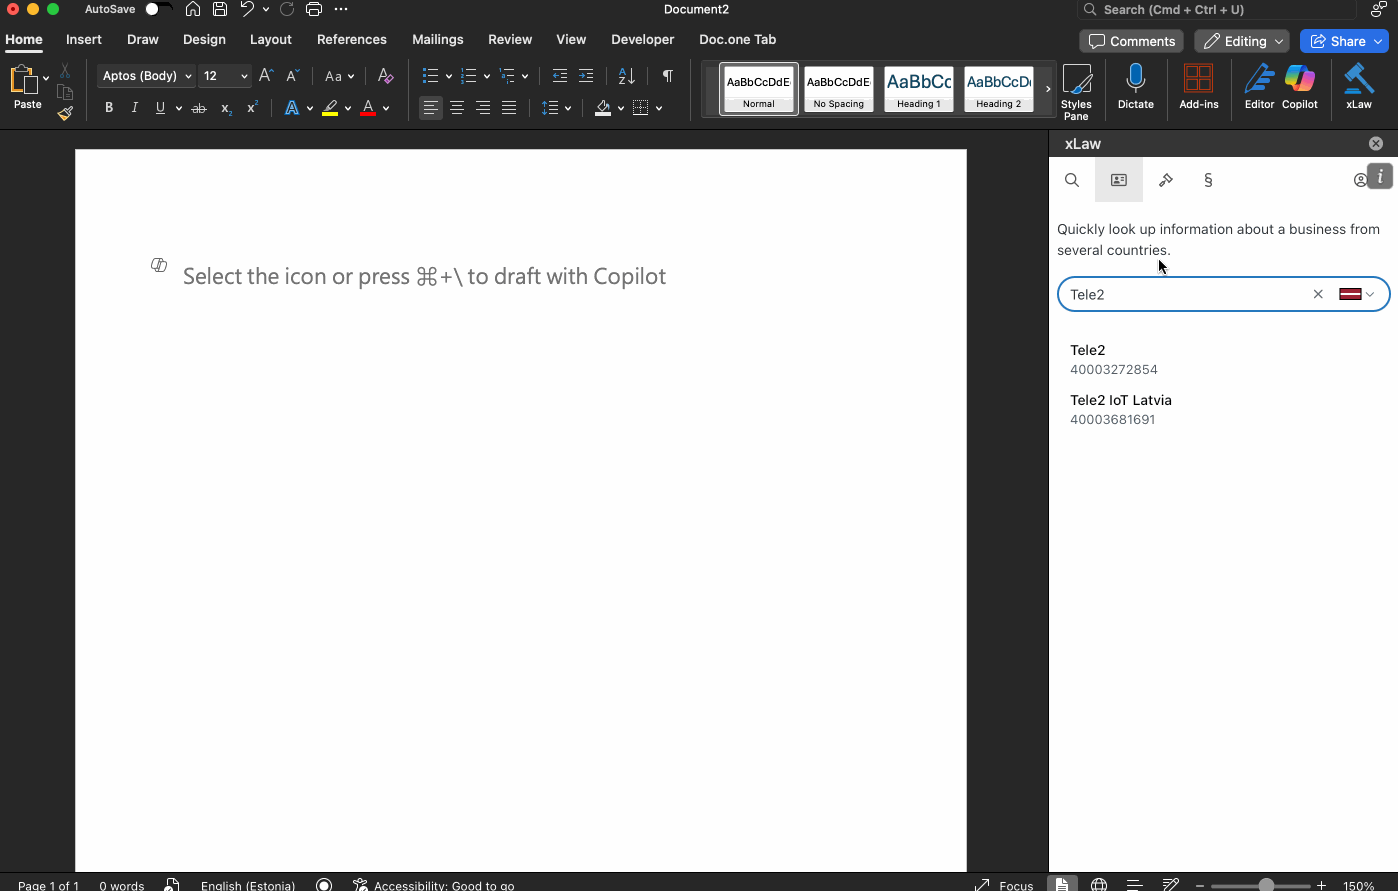
Task: Open the search tab in xLaw pane
Action: coord(1072,180)
